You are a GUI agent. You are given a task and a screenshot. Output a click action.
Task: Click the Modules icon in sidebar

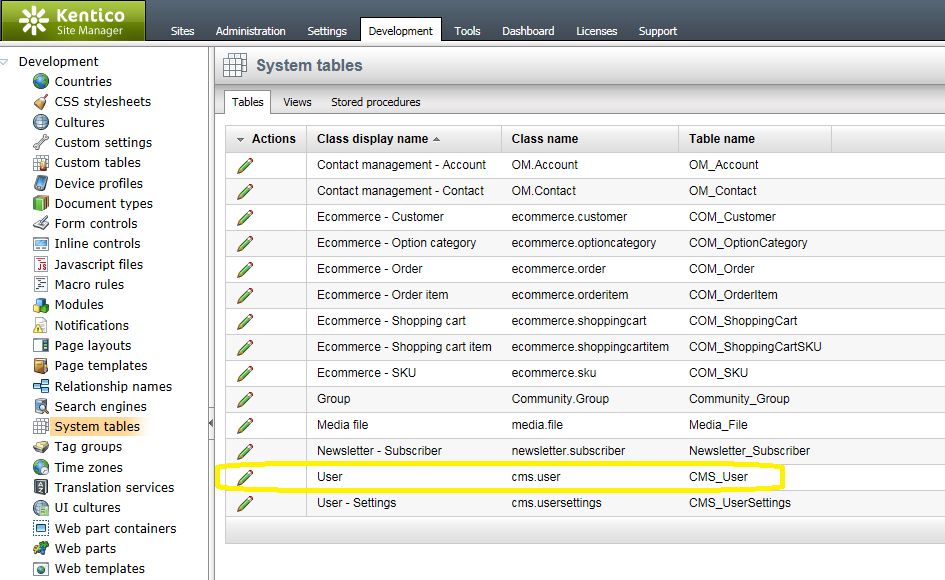click(41, 305)
